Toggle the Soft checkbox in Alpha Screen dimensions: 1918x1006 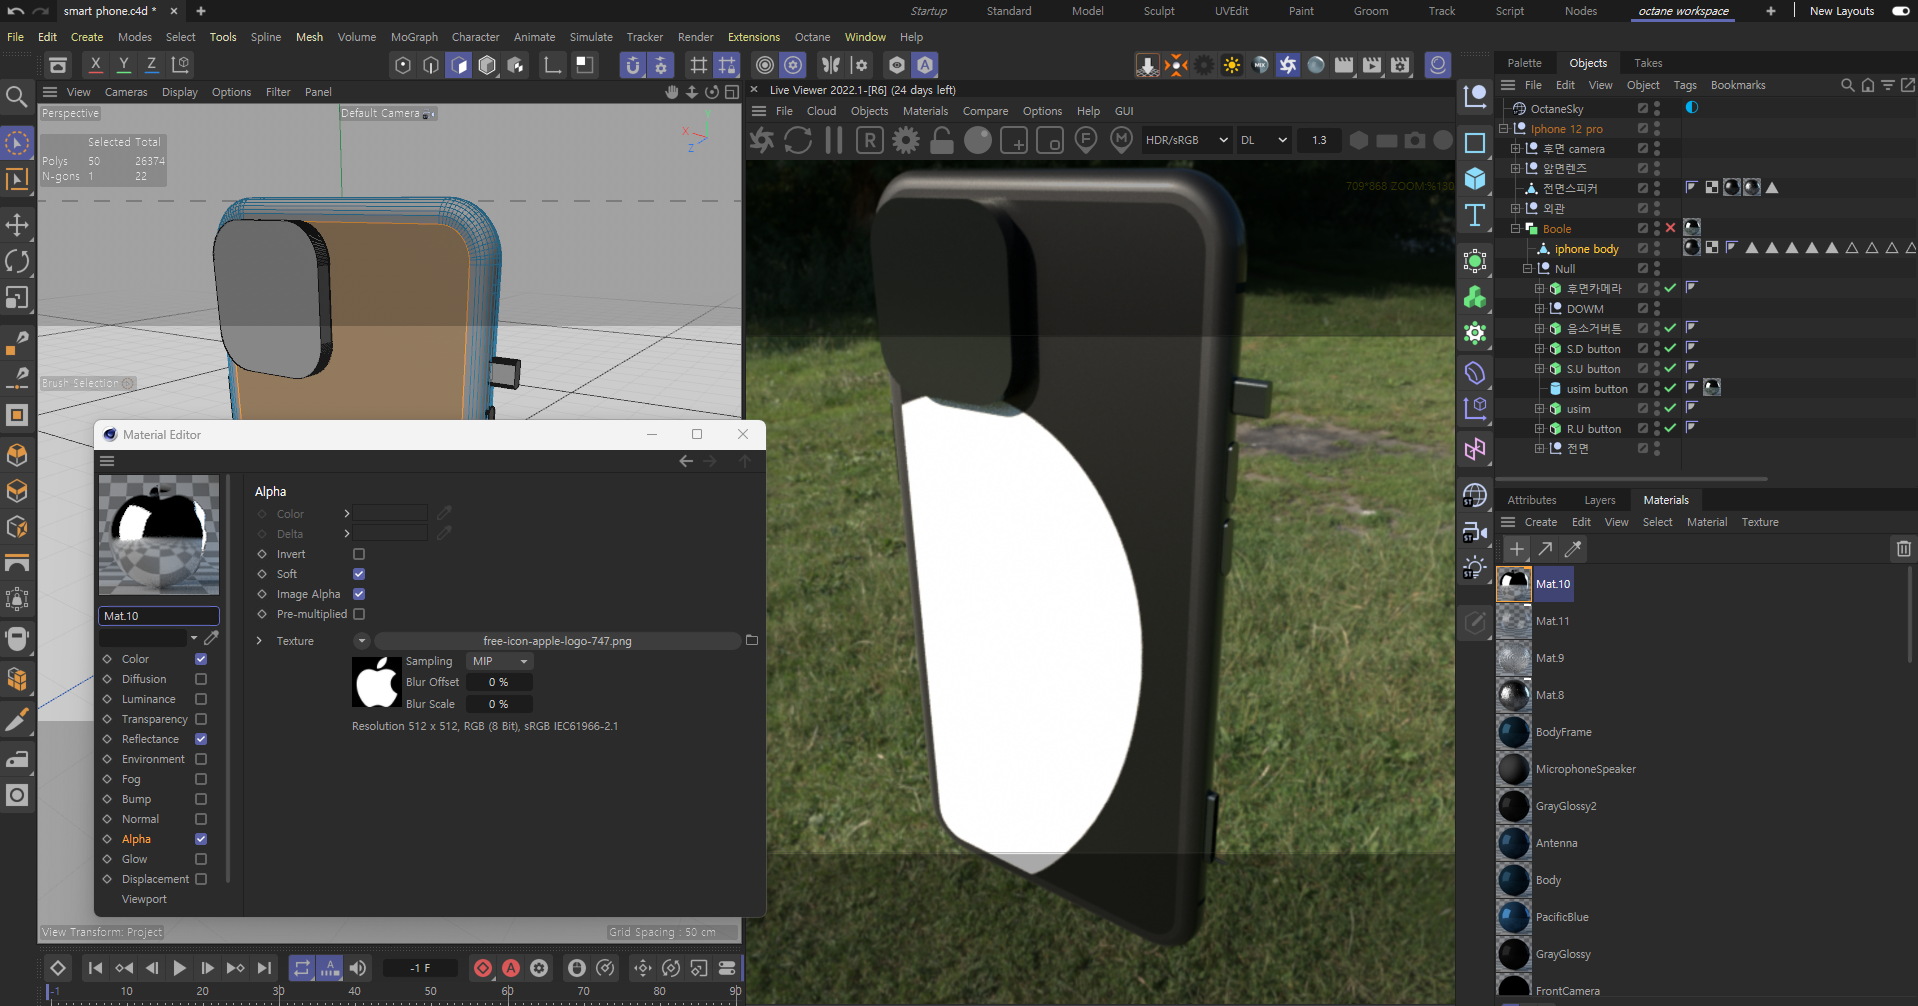[359, 574]
